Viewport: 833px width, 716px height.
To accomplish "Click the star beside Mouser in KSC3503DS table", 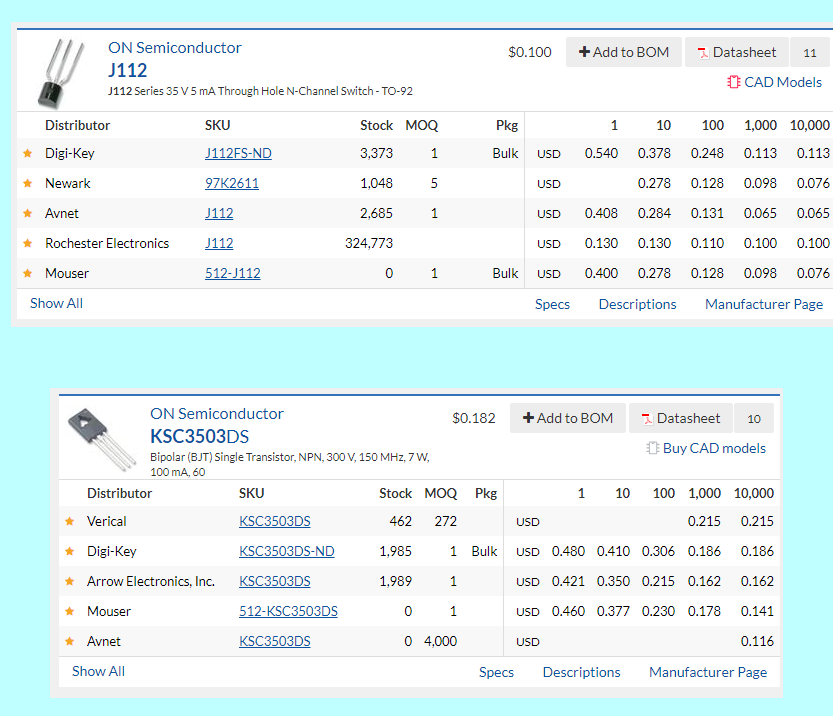I will pyautogui.click(x=70, y=611).
